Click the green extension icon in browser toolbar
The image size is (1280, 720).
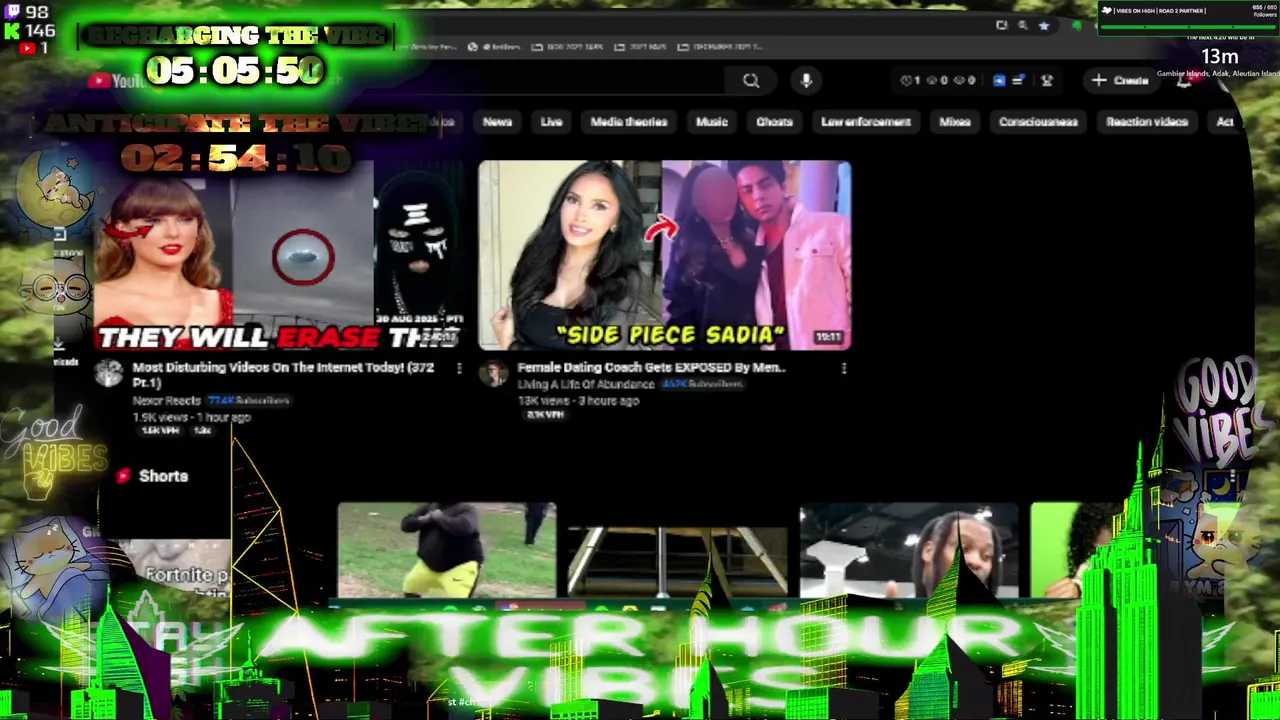(1077, 26)
